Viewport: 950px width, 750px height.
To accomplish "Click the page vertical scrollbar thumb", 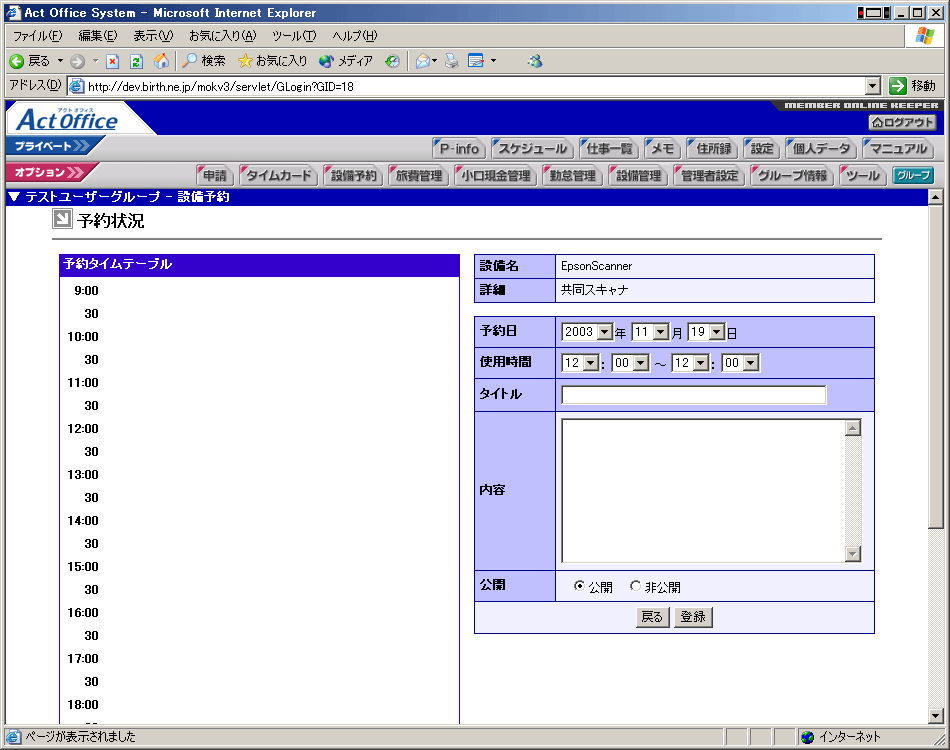I will pos(936,367).
